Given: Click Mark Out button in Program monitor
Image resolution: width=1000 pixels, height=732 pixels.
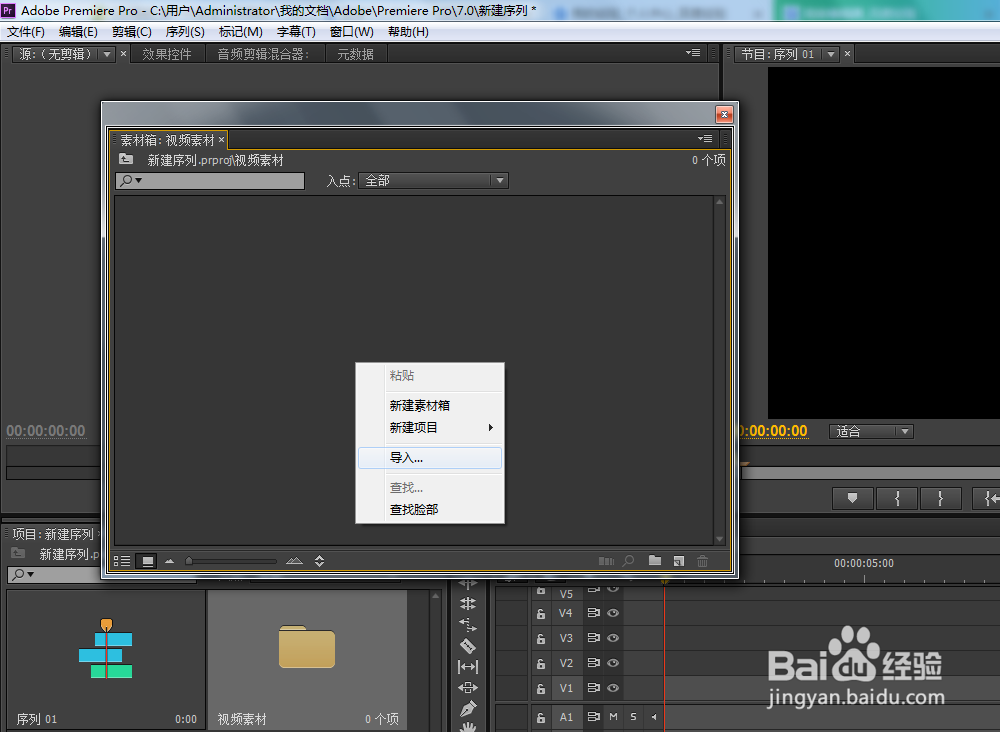Looking at the screenshot, I should tap(941, 498).
